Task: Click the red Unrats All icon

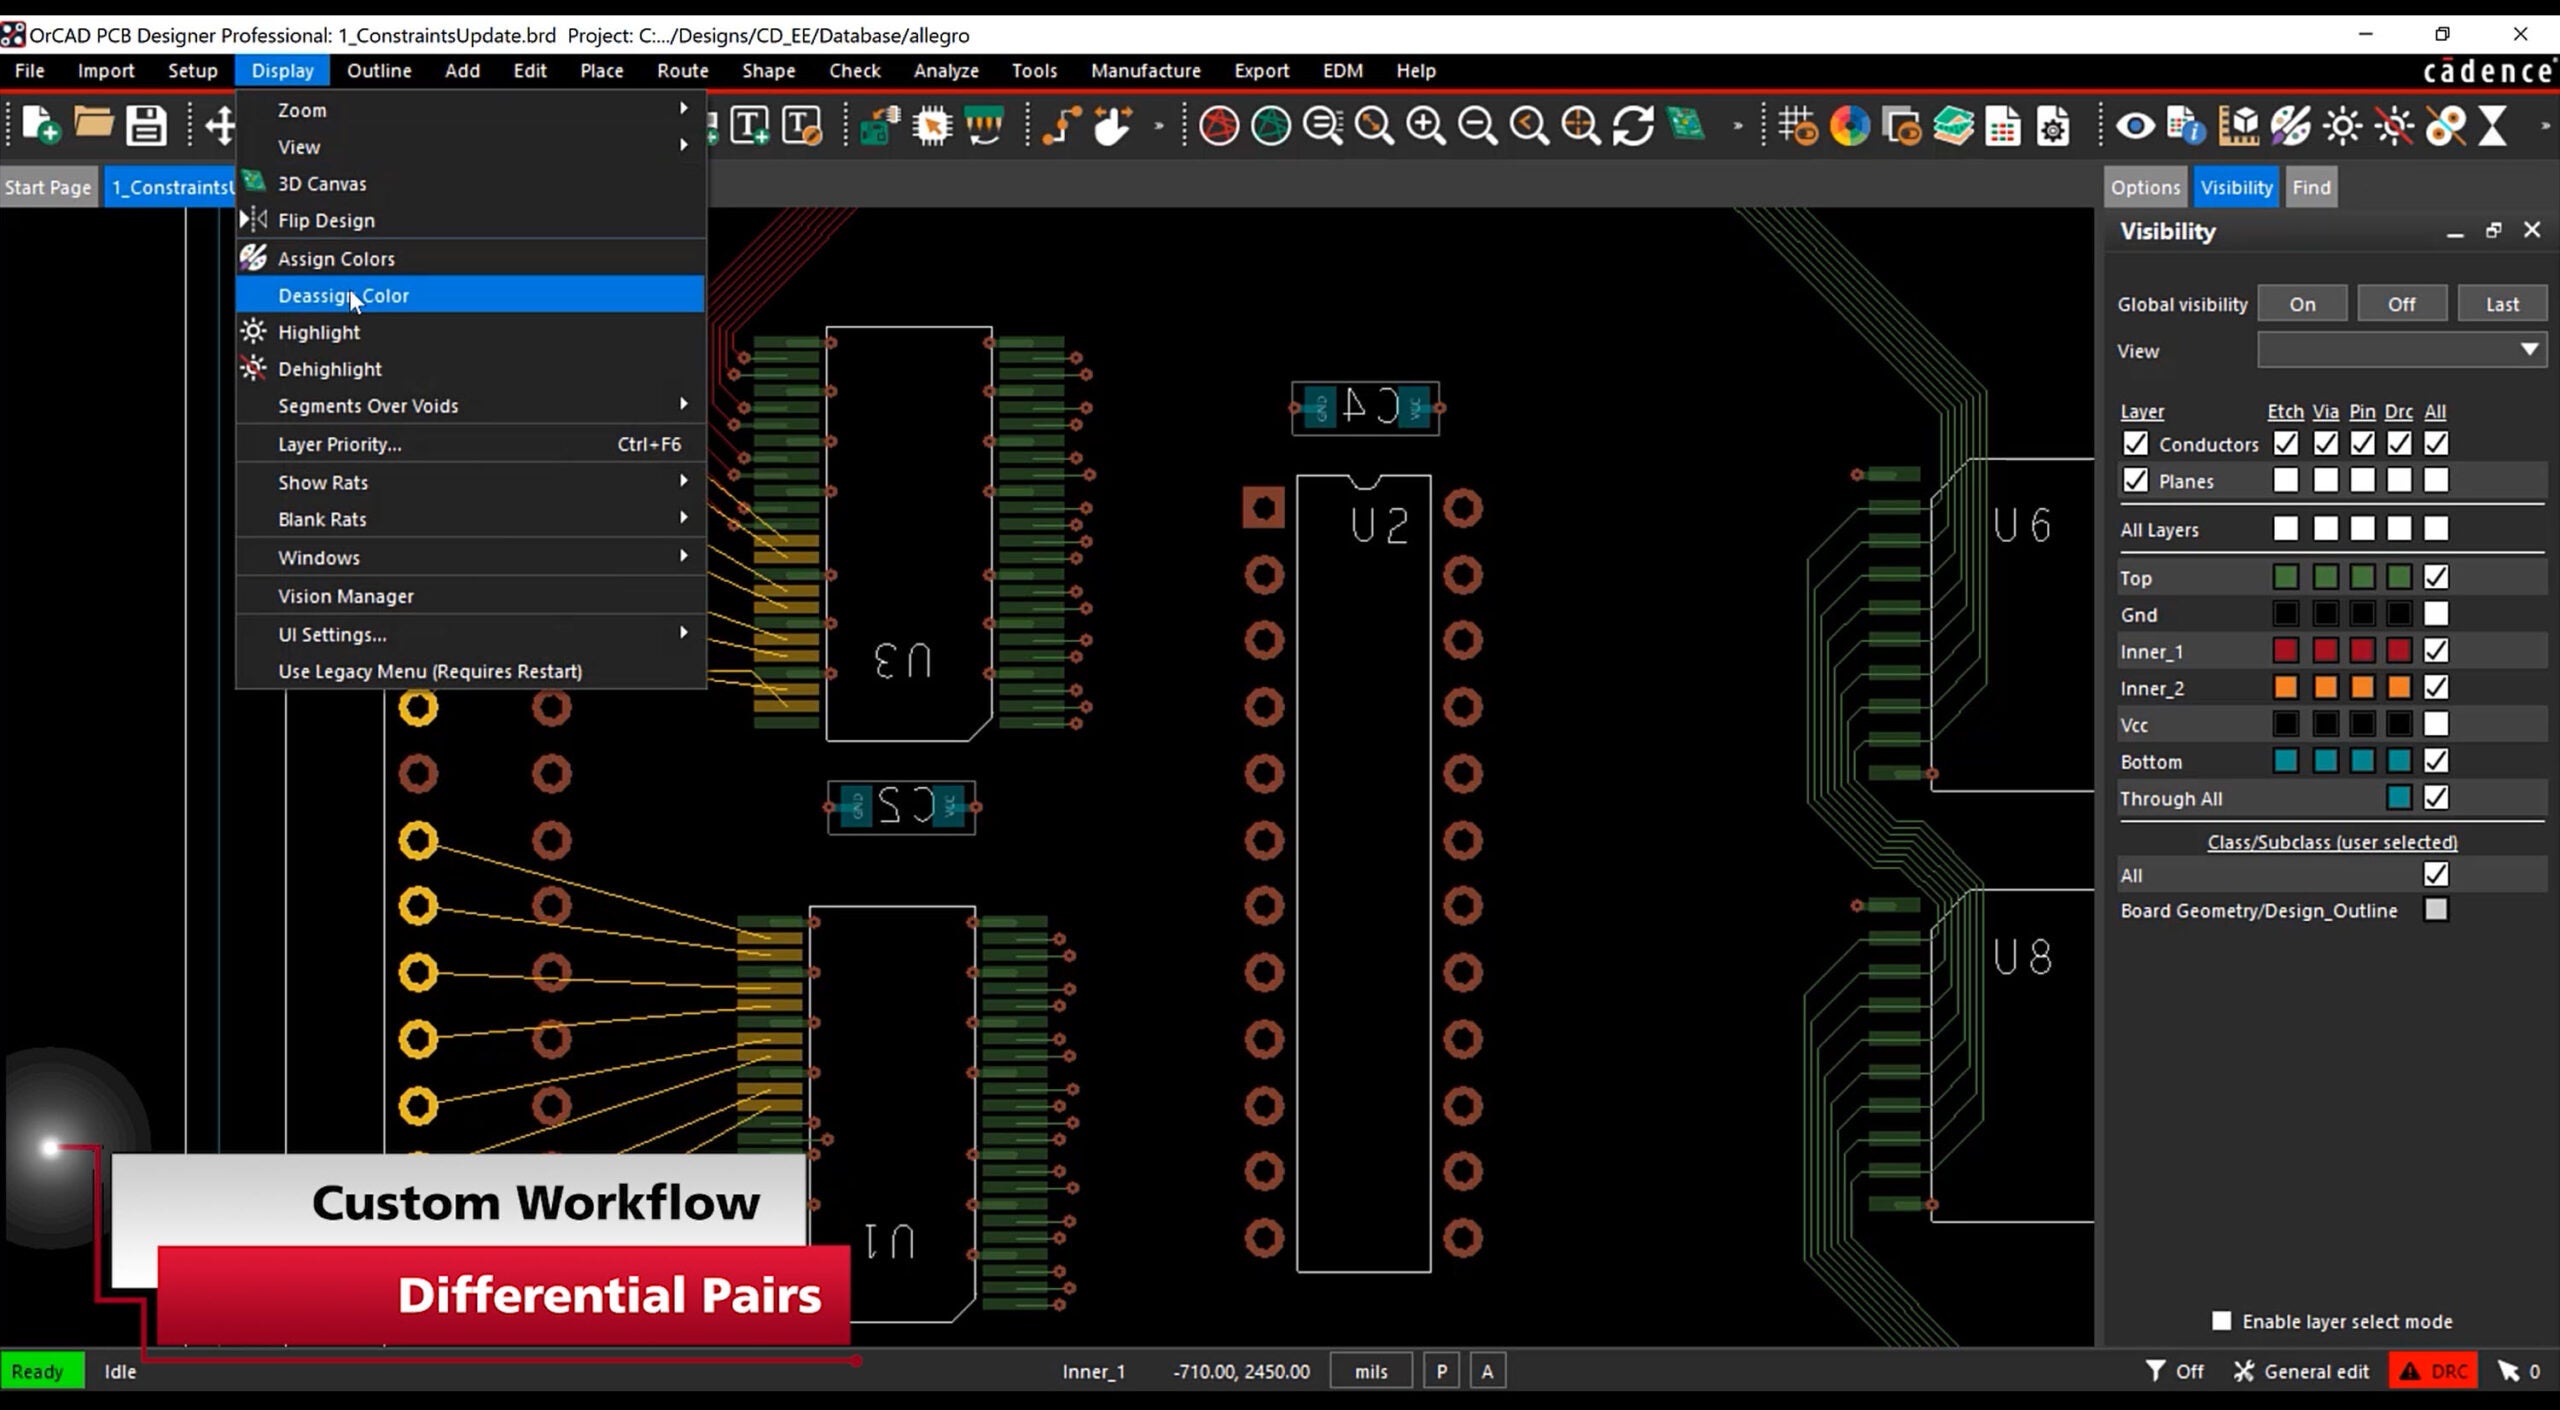Action: 1218,126
